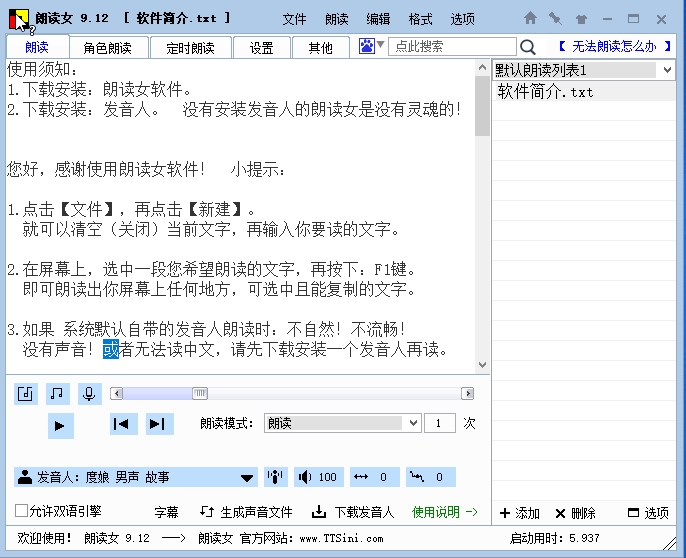Screen dimensions: 686x558
Task: Switch to the 其他 tab
Action: 321,47
